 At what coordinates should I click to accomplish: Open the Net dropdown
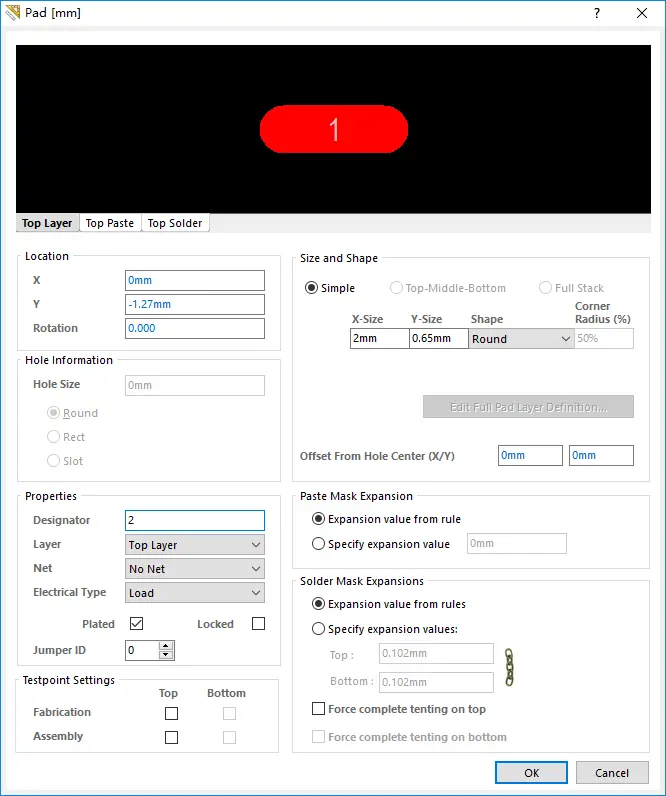(x=195, y=569)
